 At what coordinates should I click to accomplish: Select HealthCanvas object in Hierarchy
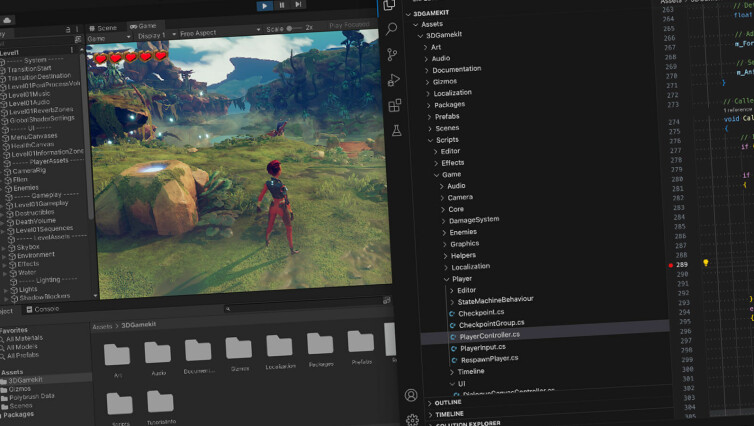tap(32, 145)
